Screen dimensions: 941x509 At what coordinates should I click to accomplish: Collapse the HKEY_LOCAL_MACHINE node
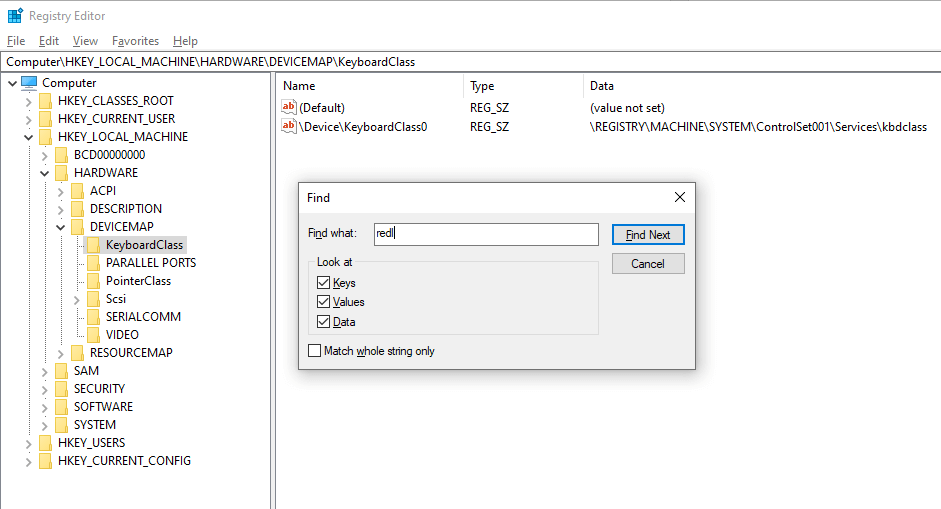click(28, 137)
